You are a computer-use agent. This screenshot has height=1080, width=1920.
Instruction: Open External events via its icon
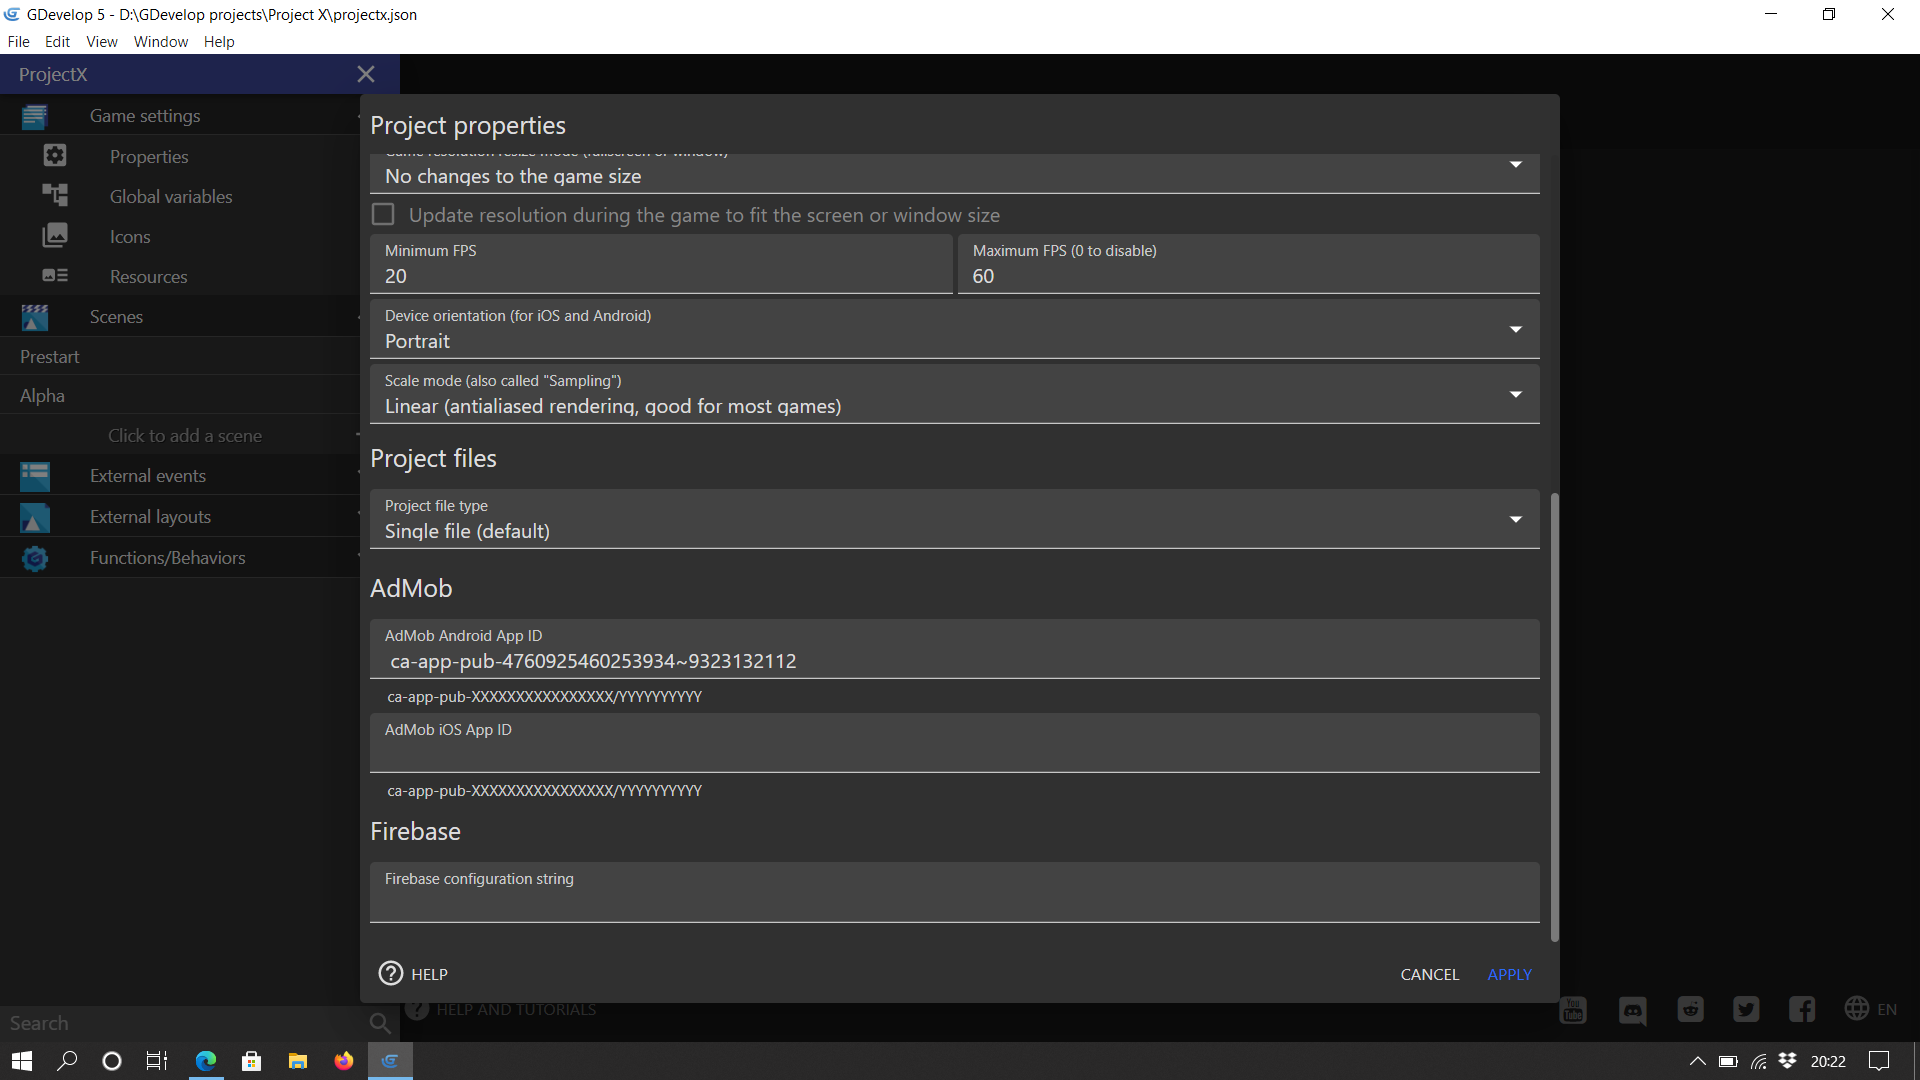[35, 476]
